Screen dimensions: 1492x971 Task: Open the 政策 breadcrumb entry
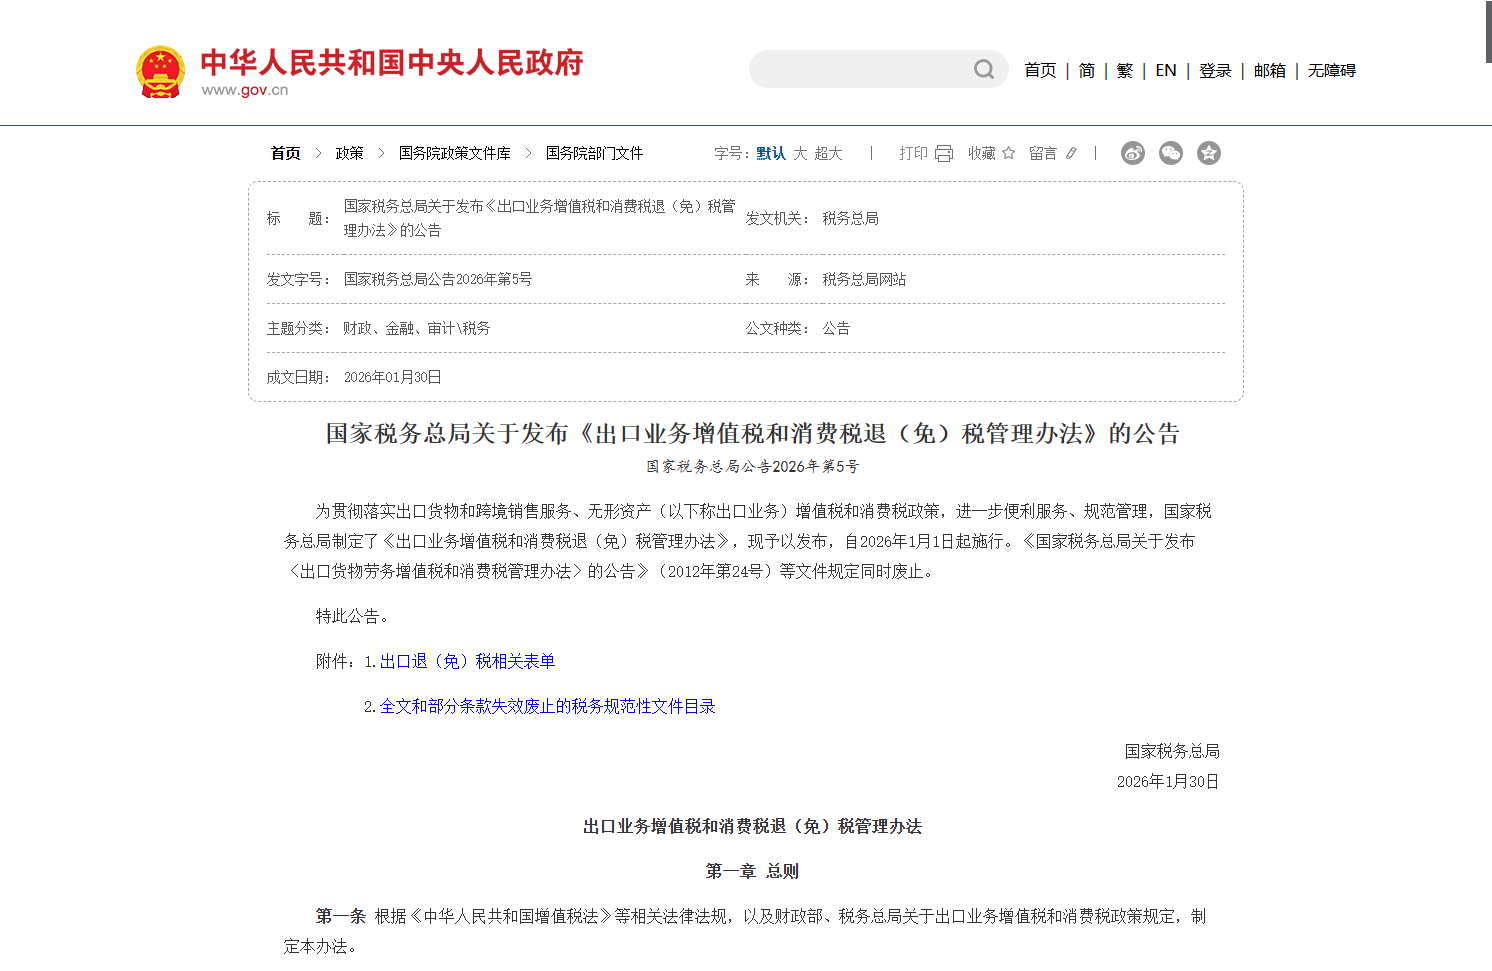(x=350, y=153)
